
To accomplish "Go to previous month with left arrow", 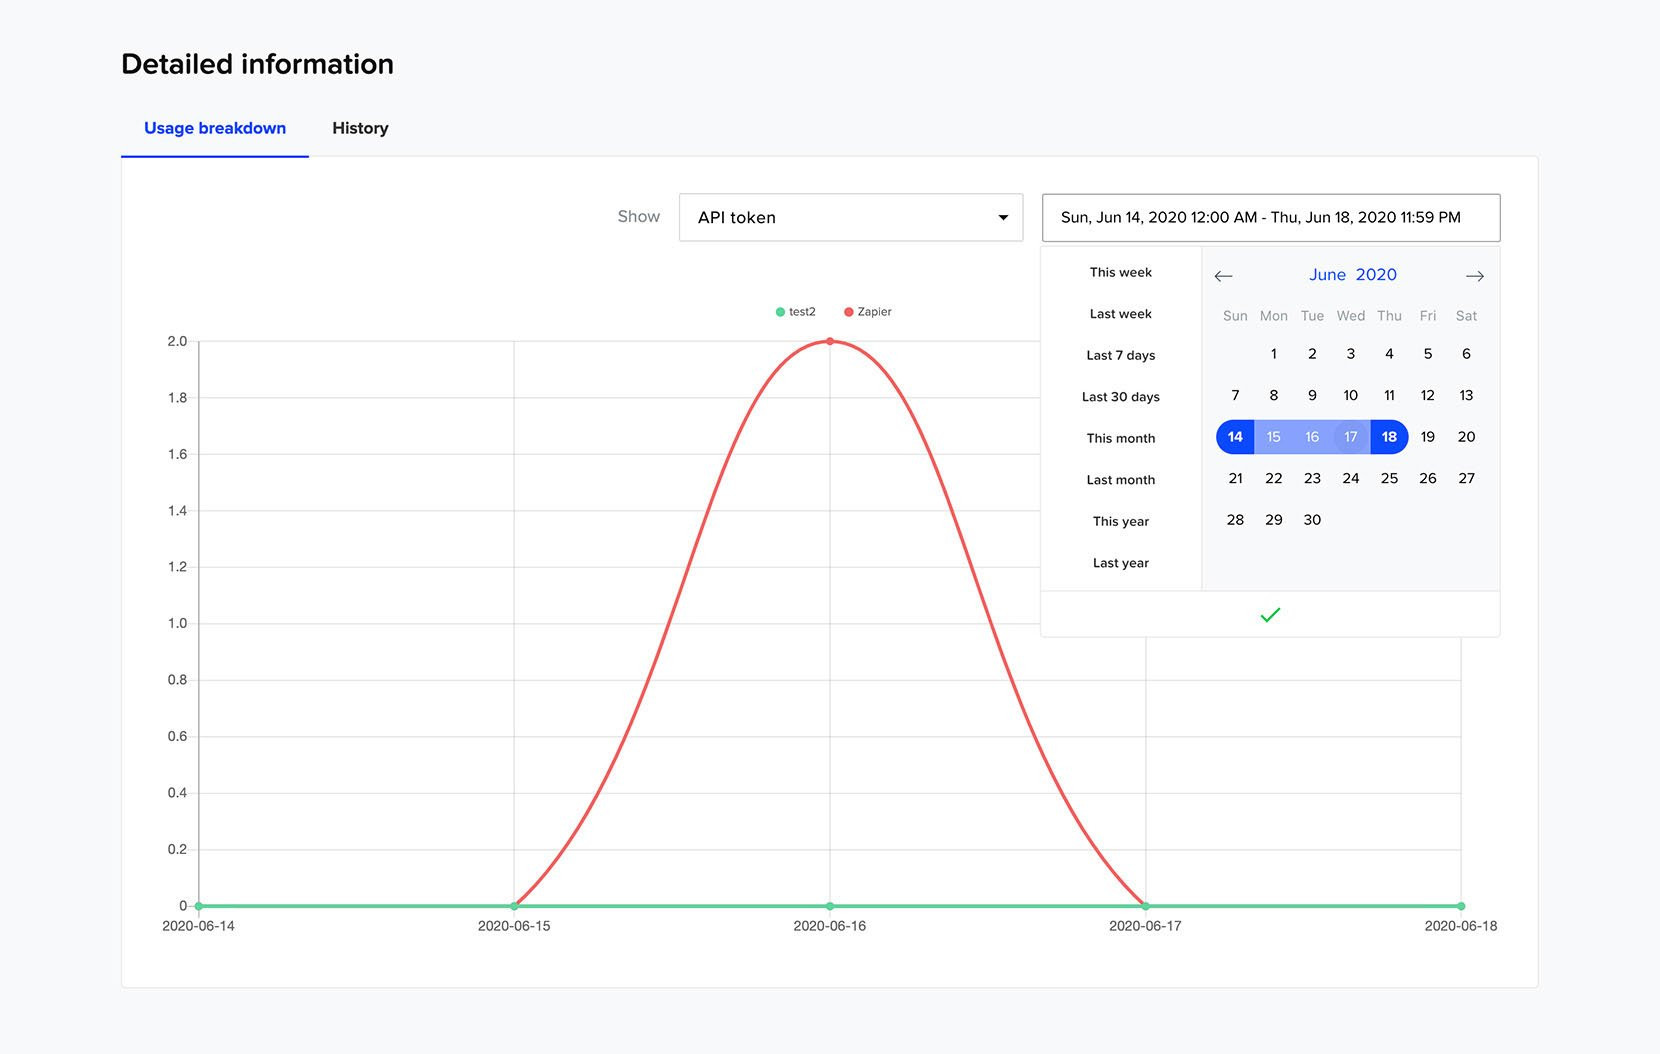I will 1223,276.
